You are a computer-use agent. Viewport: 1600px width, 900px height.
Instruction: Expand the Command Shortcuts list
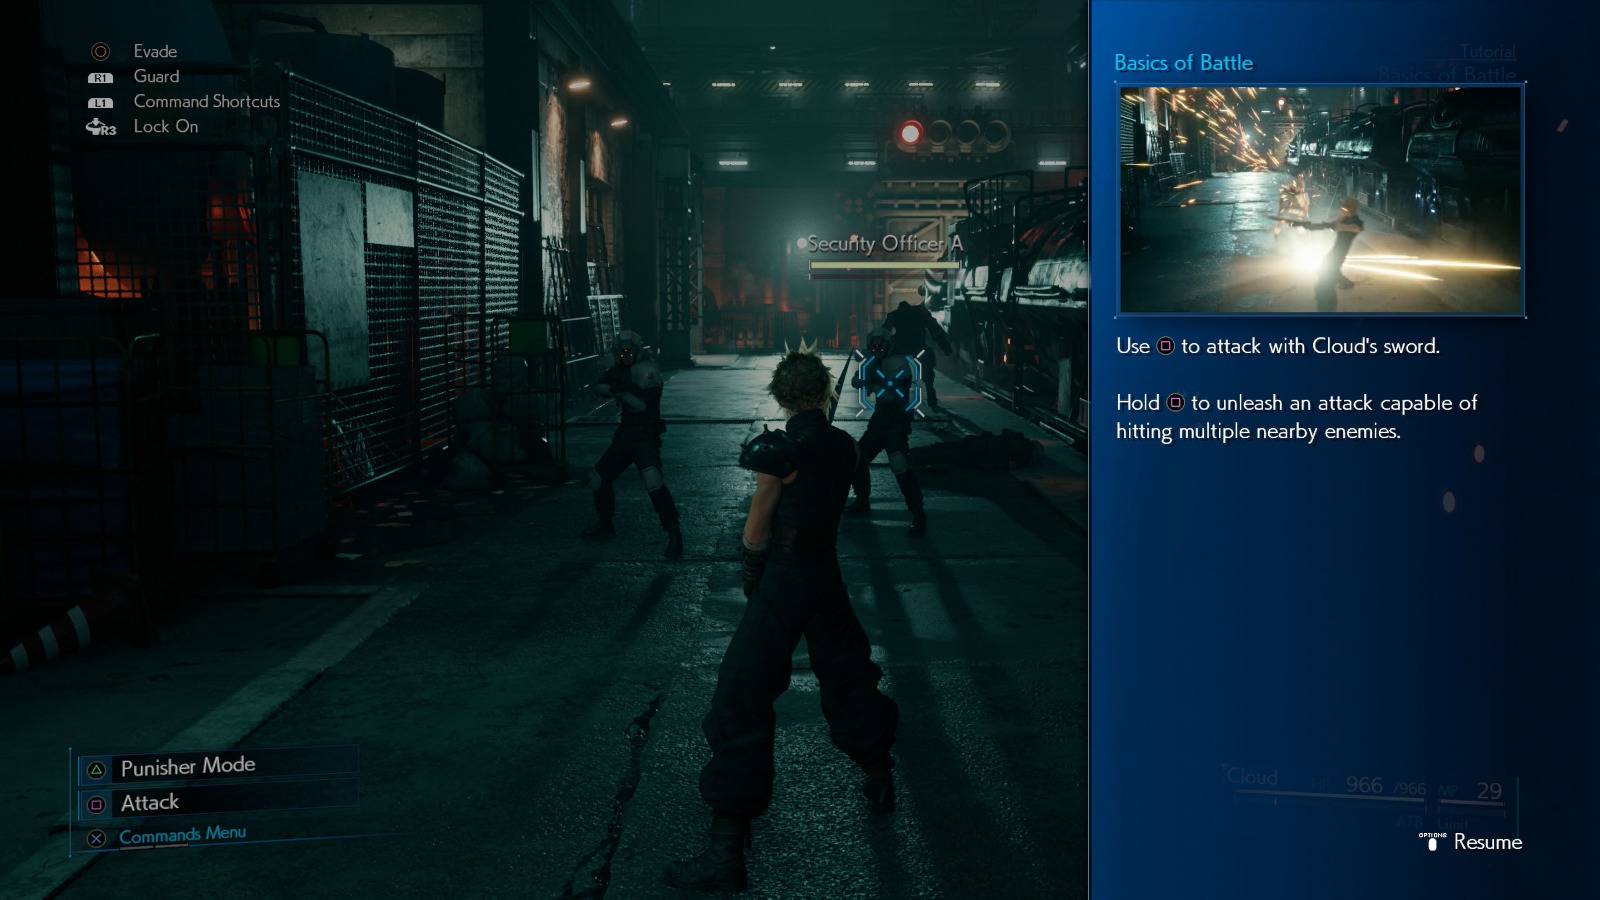pyautogui.click(x=205, y=101)
